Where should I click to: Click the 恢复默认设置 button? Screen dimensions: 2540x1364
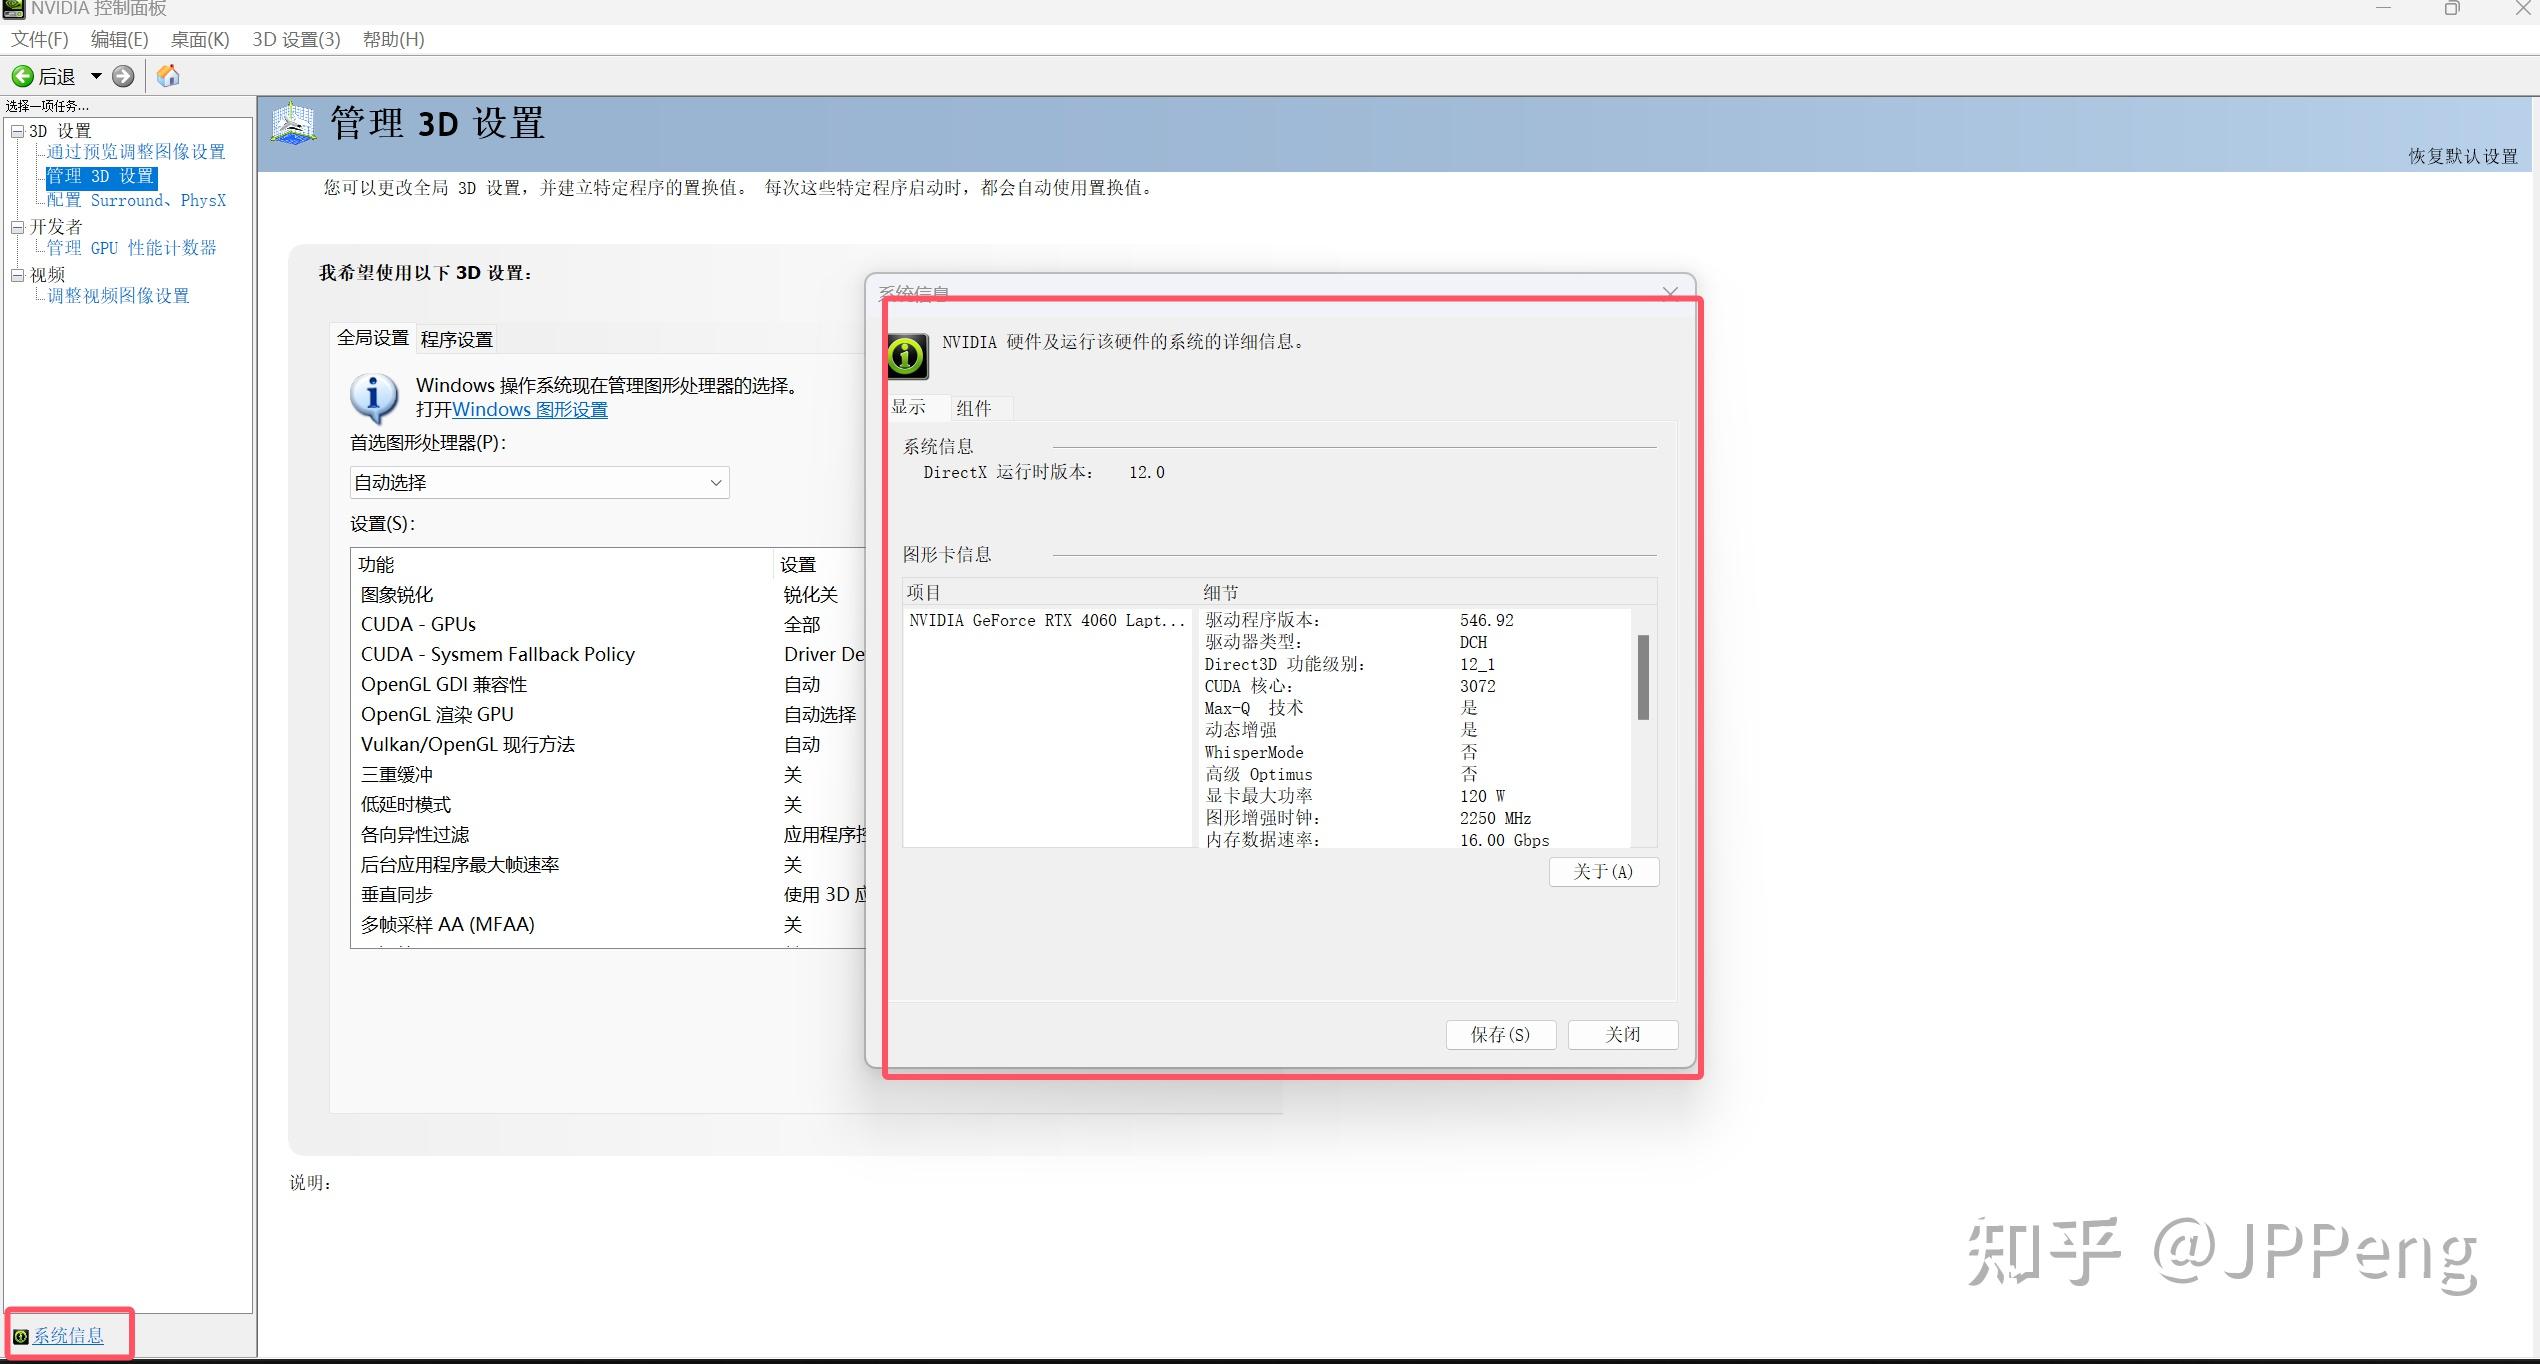coord(2462,156)
